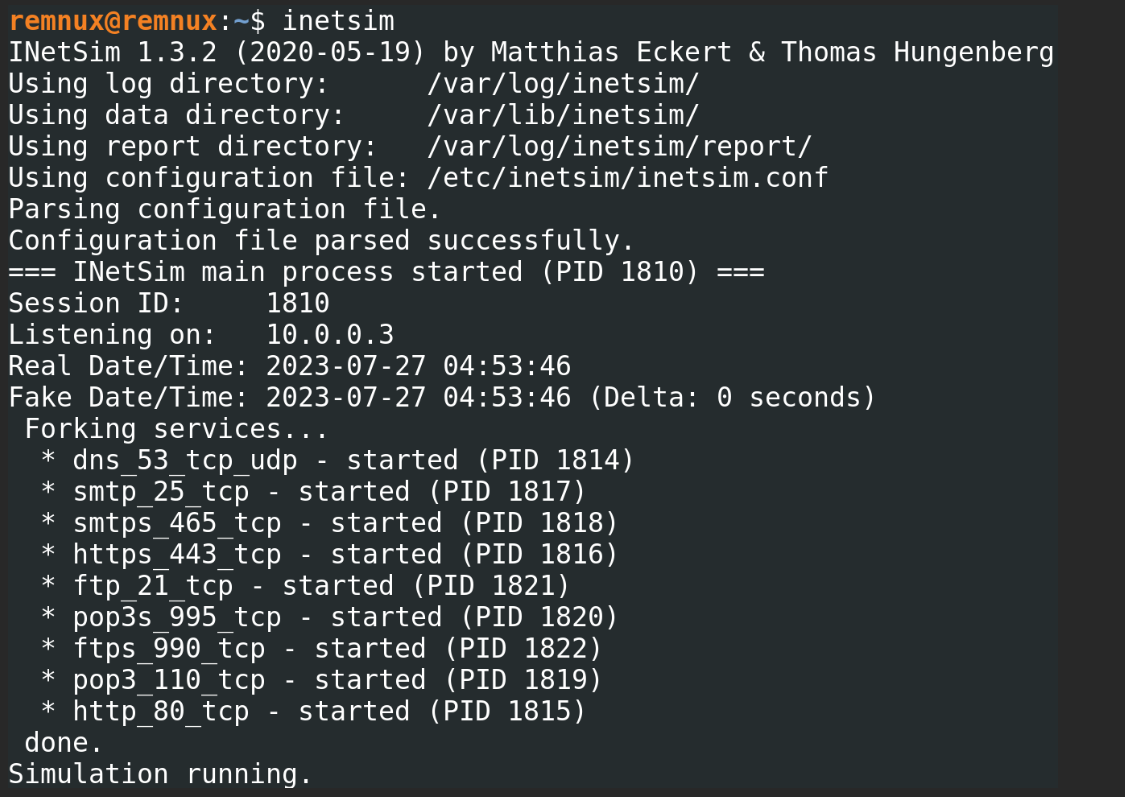The image size is (1125, 797).
Task: Click the /var/log/inetsim/report/ report directory path
Action: tap(618, 146)
